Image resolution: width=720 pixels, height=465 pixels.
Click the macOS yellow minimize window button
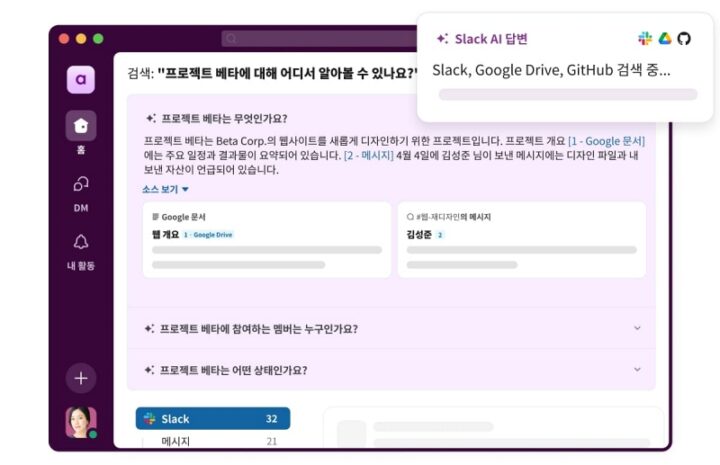(x=81, y=39)
